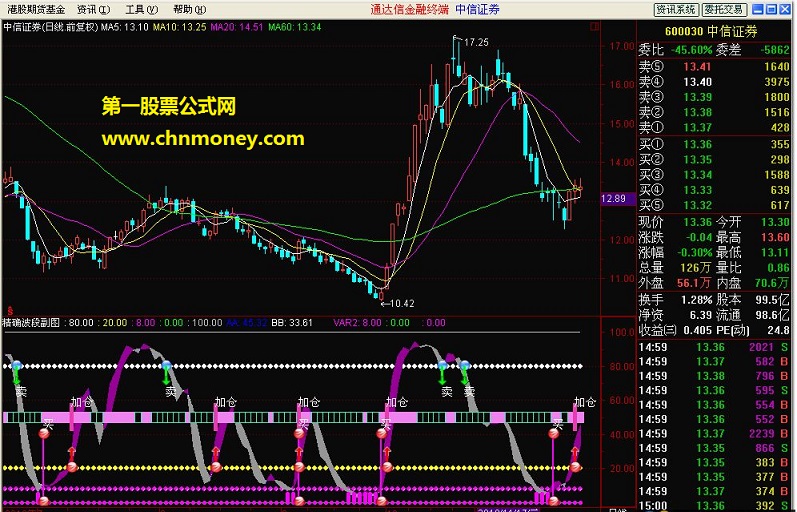Select the 15:00 tick row with 392 S
797x512 pixels.
(714, 506)
